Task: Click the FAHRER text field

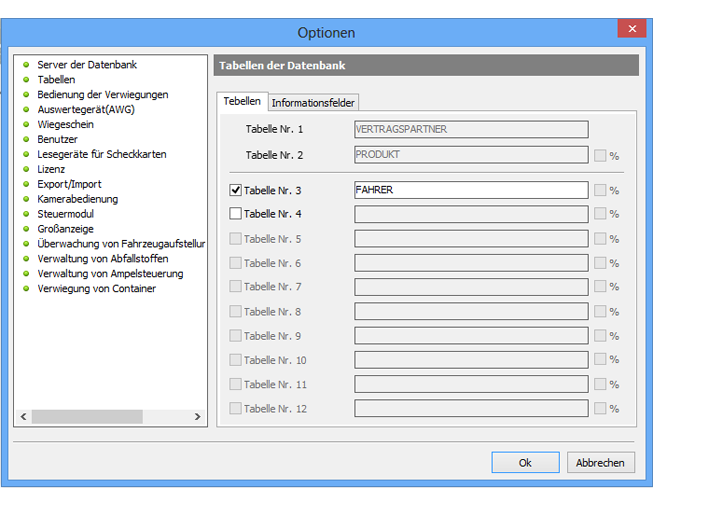Action: (470, 190)
